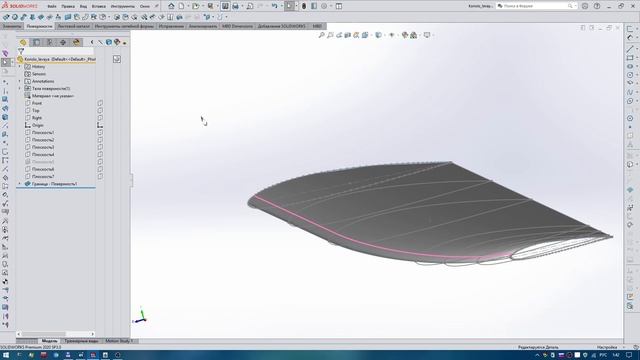The image size is (640, 360).
Task: Open the Home (Welcome) icon in title toolbar
Action: (171, 6)
